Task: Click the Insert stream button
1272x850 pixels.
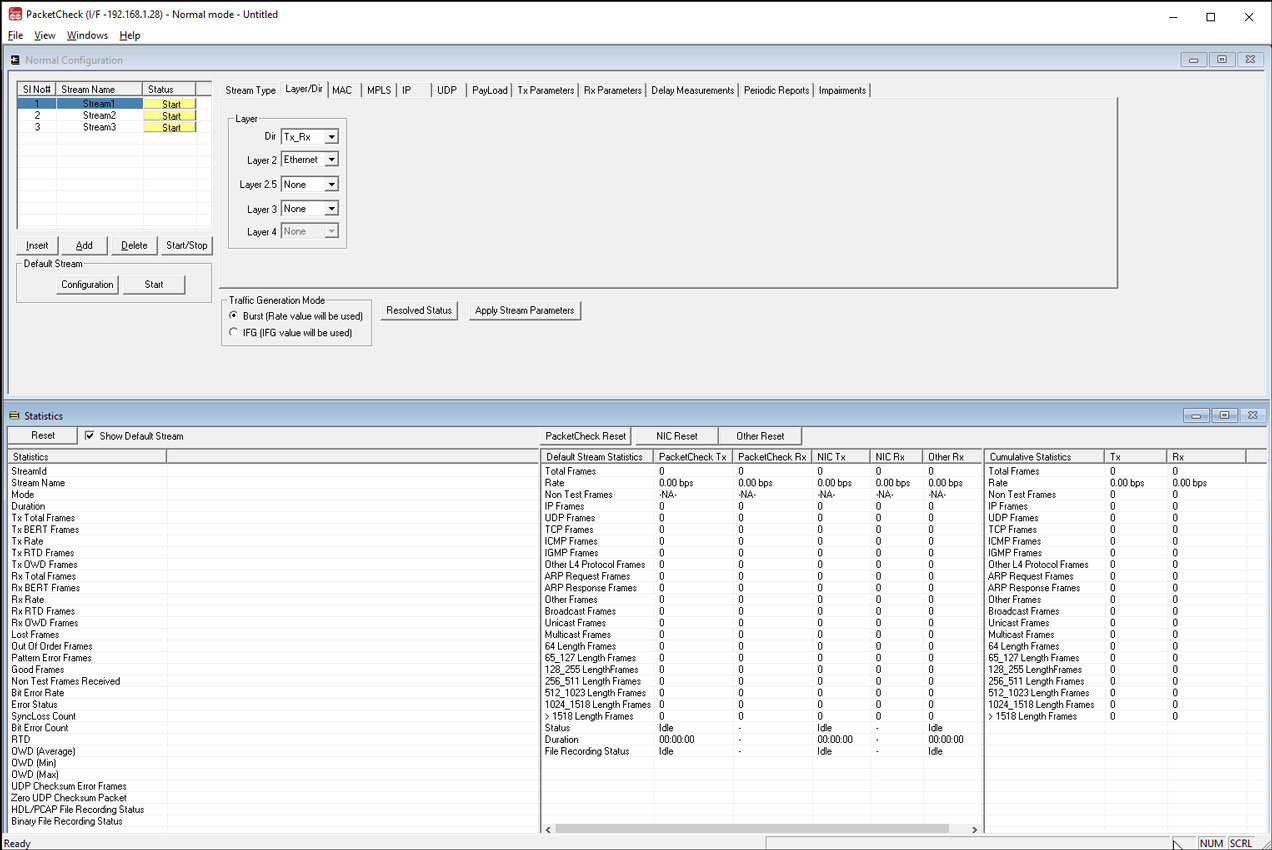Action: click(37, 245)
